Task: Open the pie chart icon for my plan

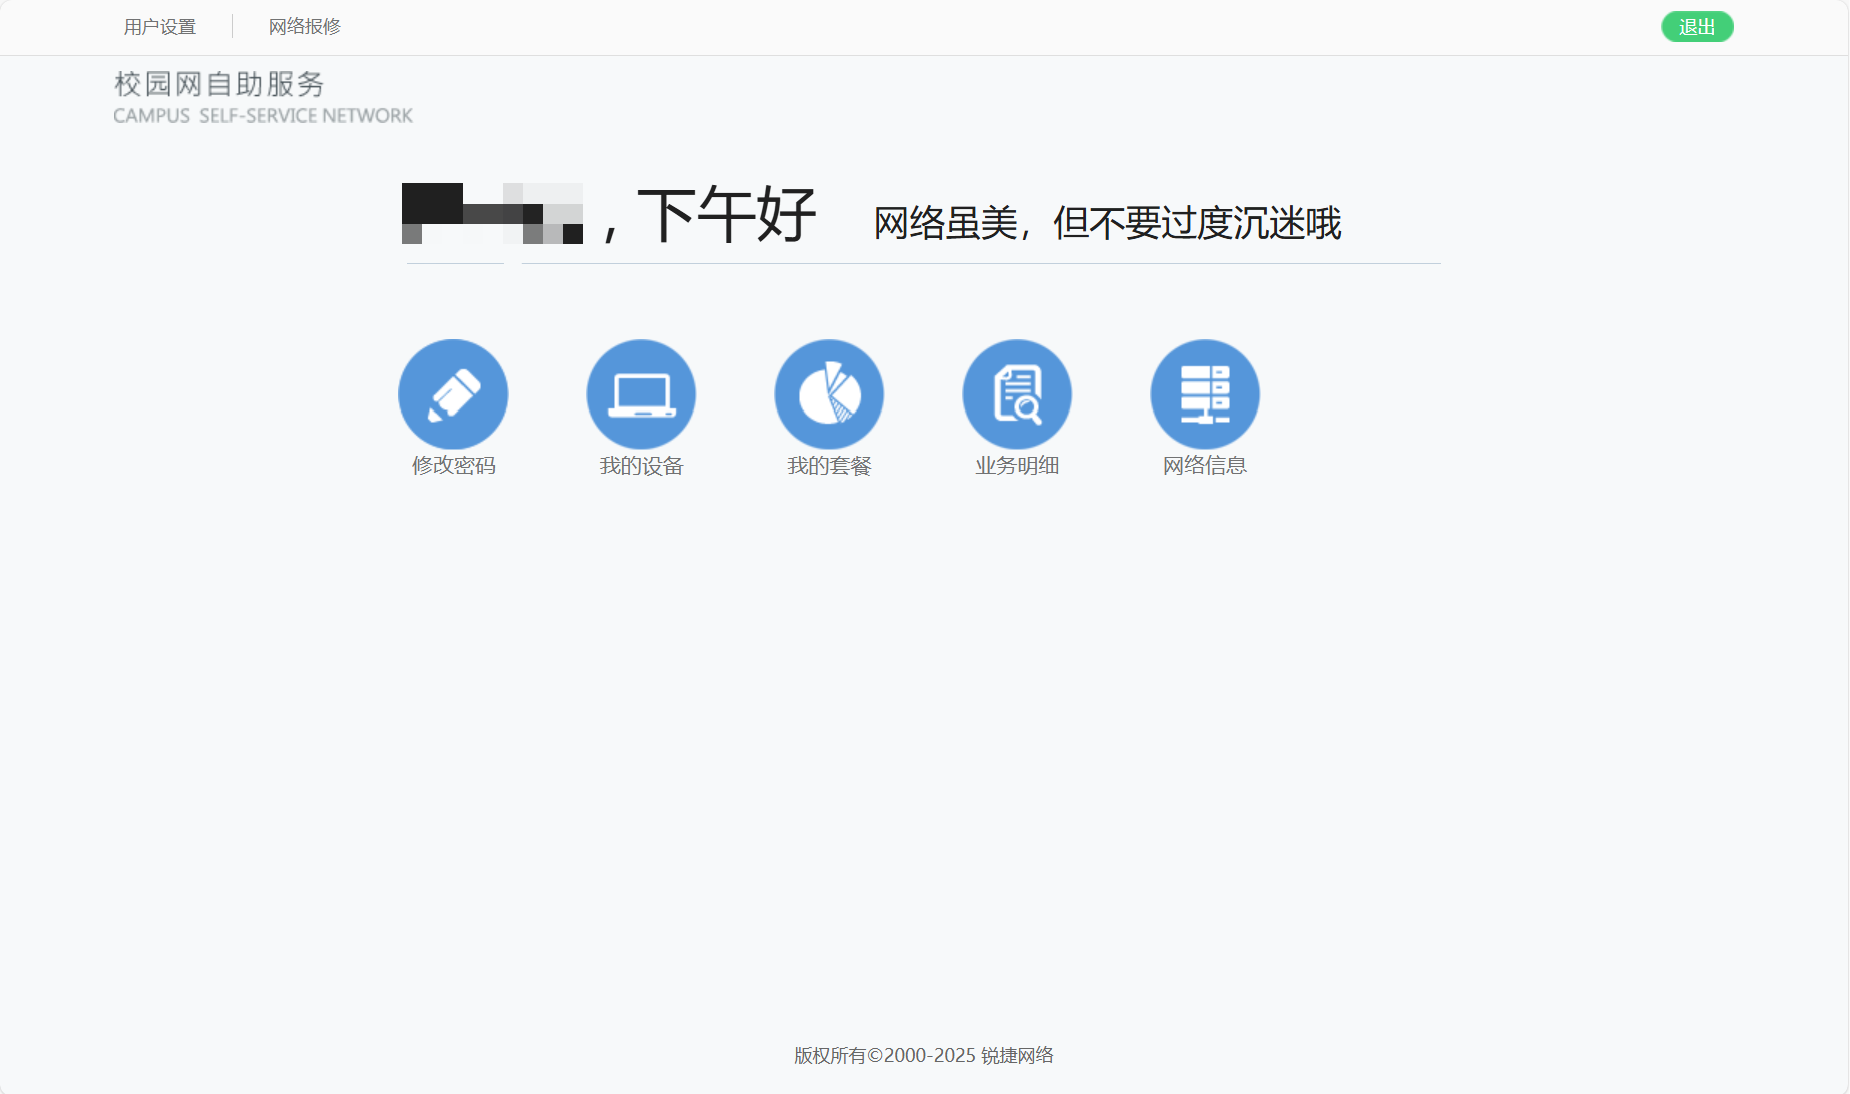Action: [828, 393]
